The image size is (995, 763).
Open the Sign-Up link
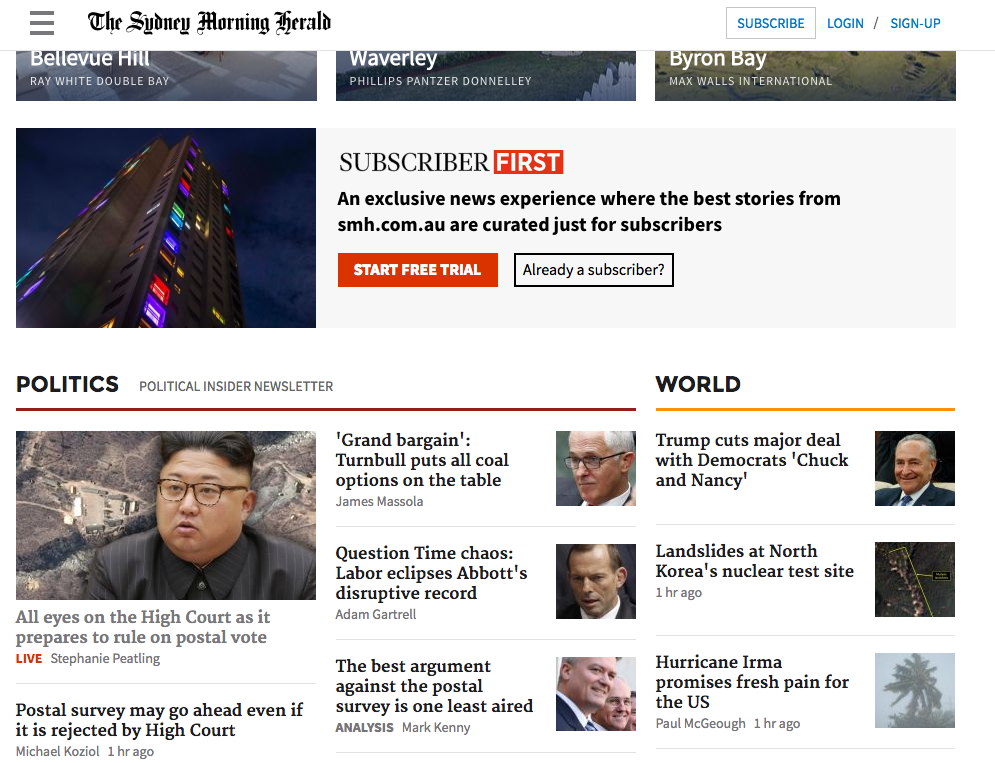pos(915,23)
